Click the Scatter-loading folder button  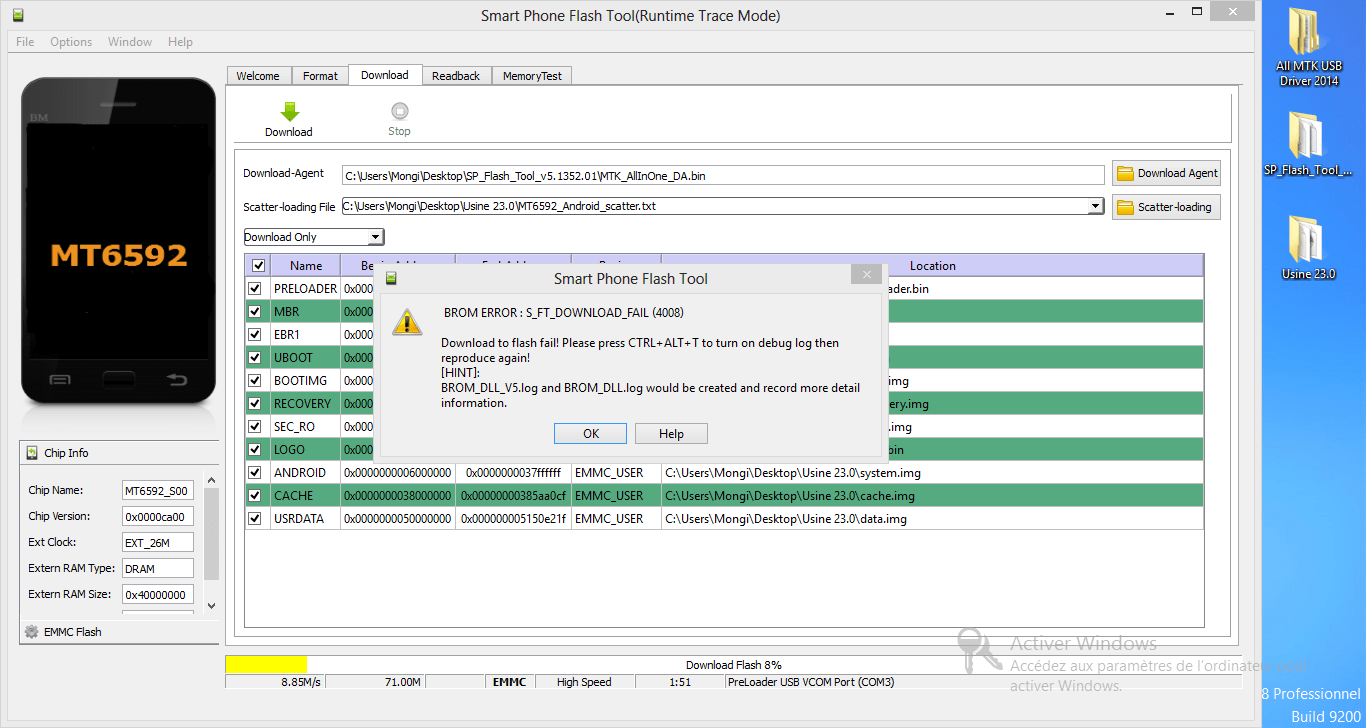point(1166,207)
